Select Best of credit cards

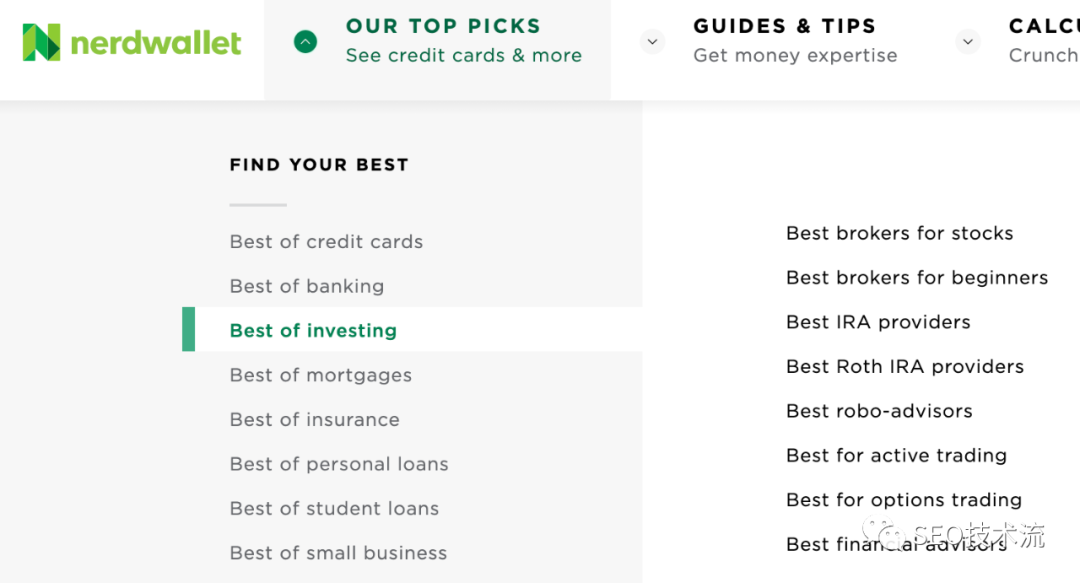(x=326, y=242)
